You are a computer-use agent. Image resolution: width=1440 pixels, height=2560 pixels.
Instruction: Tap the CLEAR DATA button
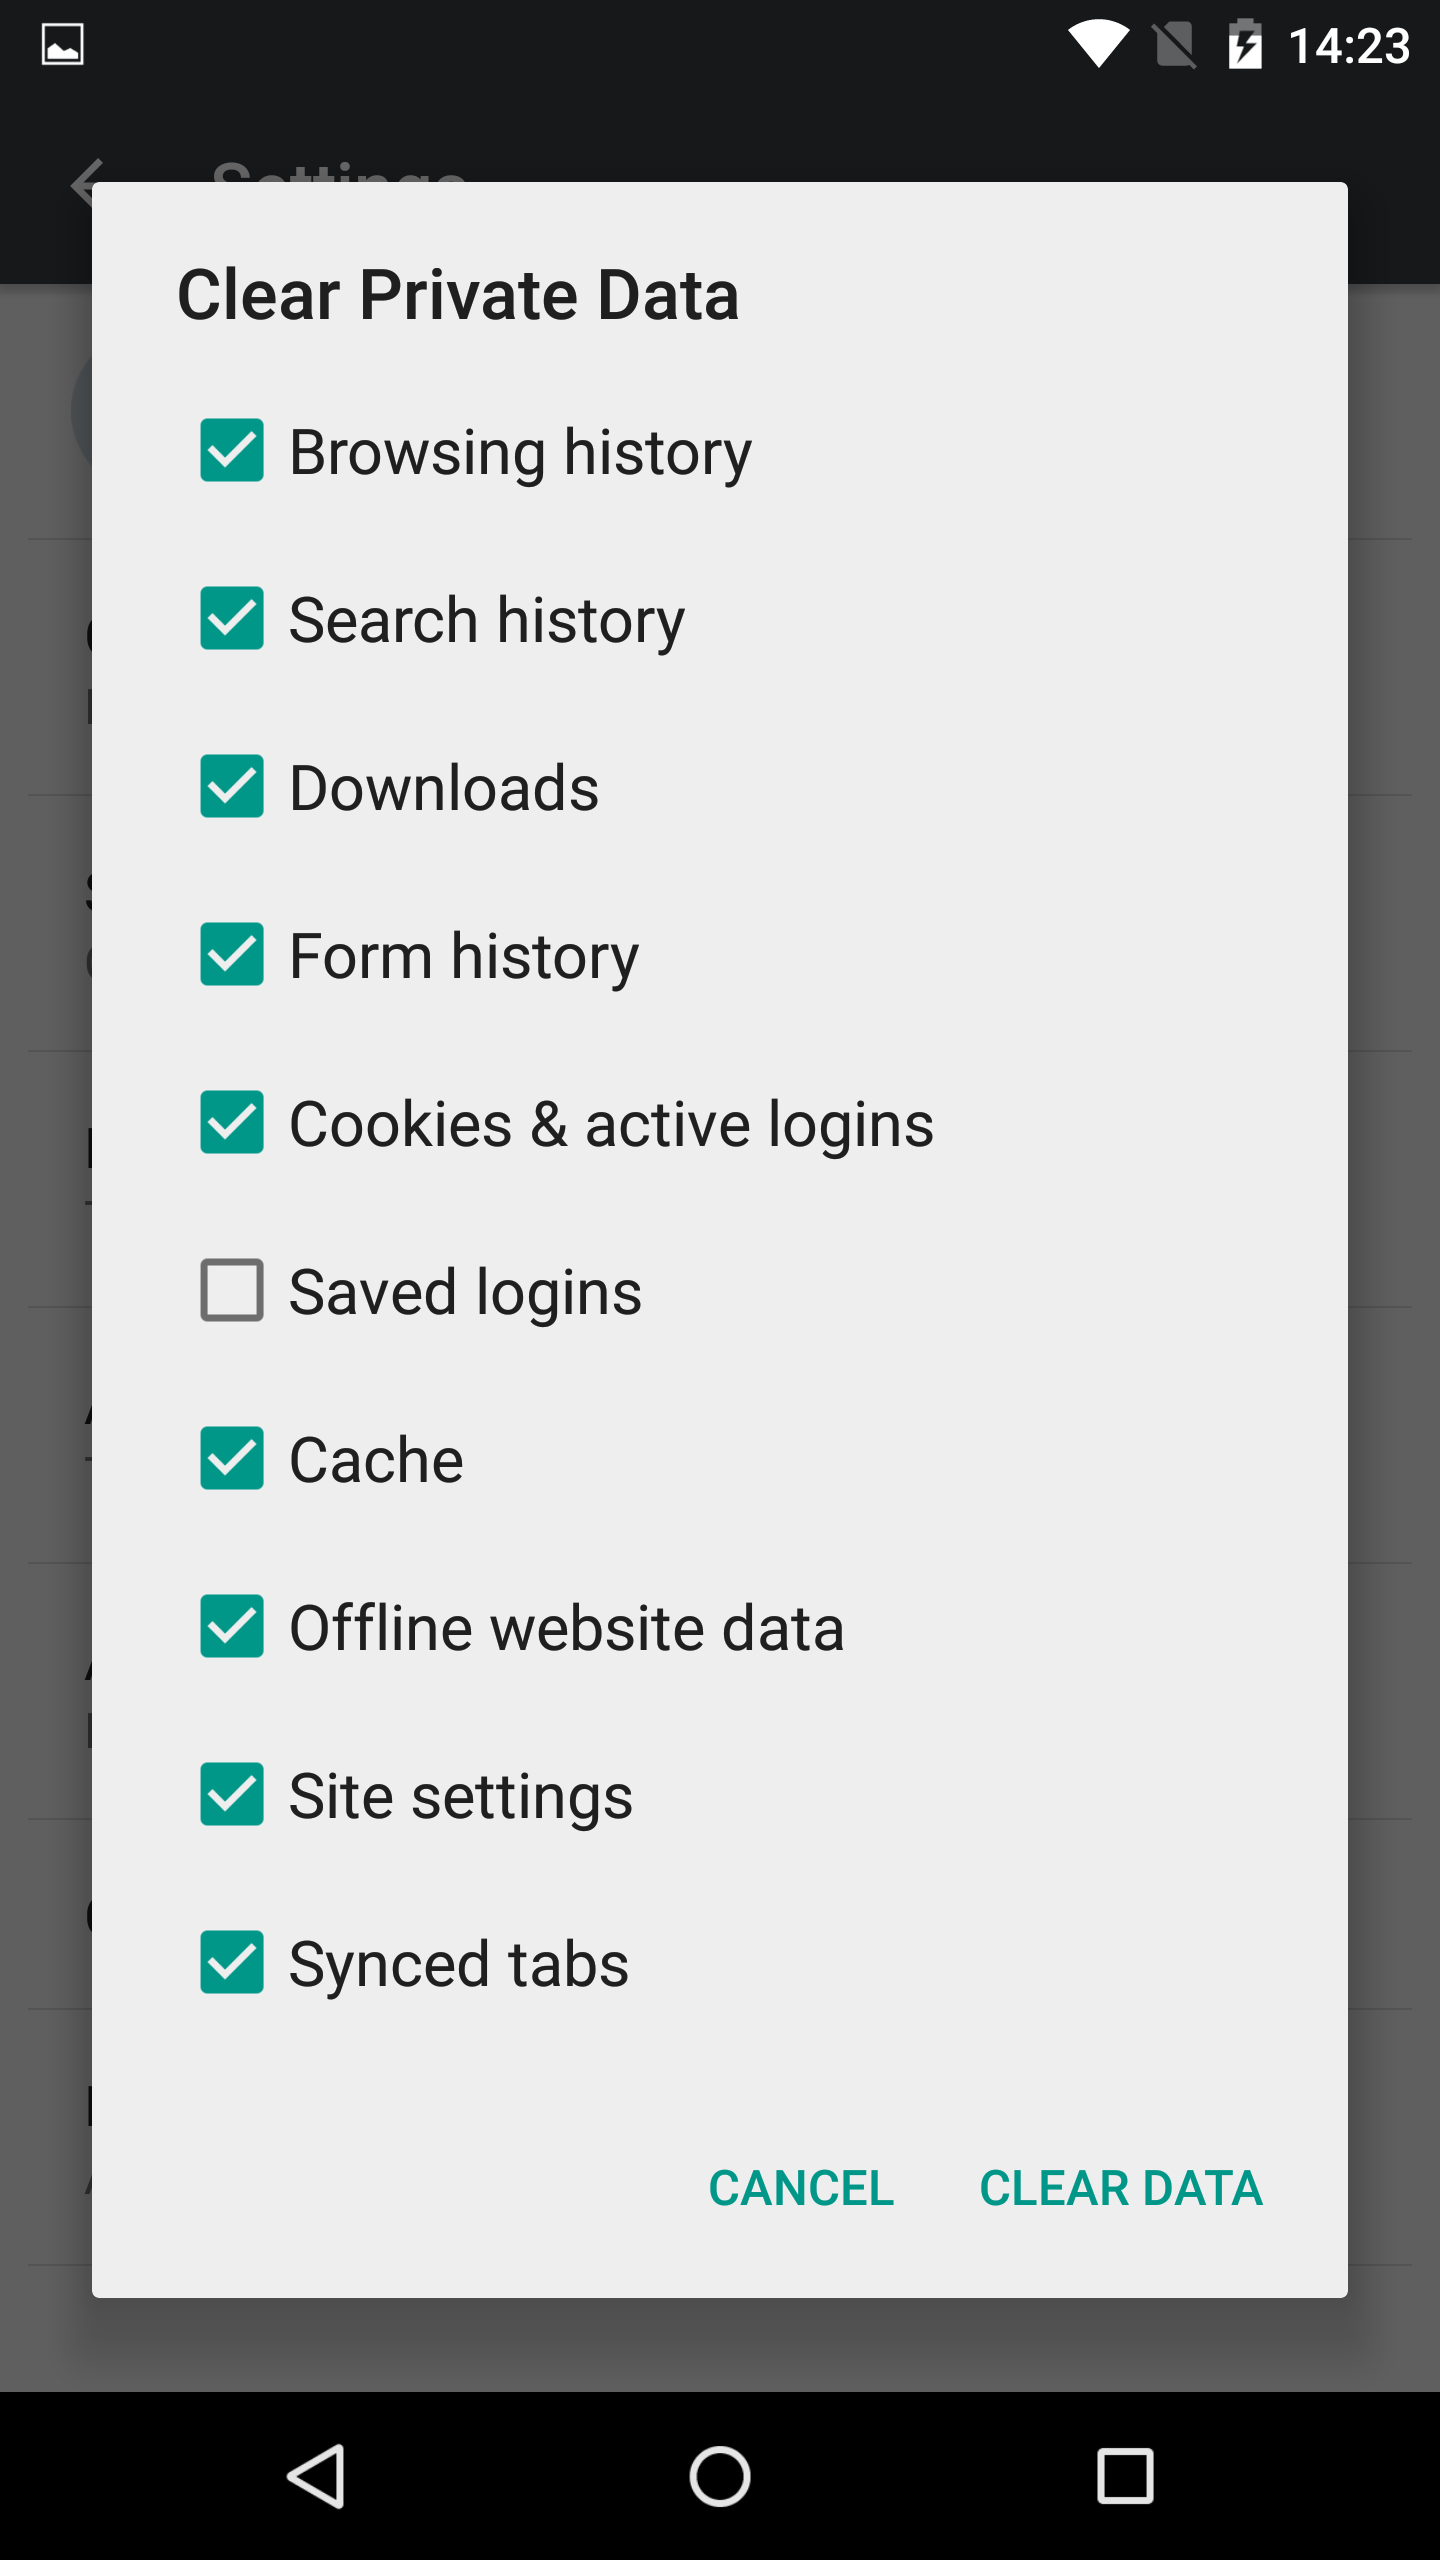coord(1121,2188)
